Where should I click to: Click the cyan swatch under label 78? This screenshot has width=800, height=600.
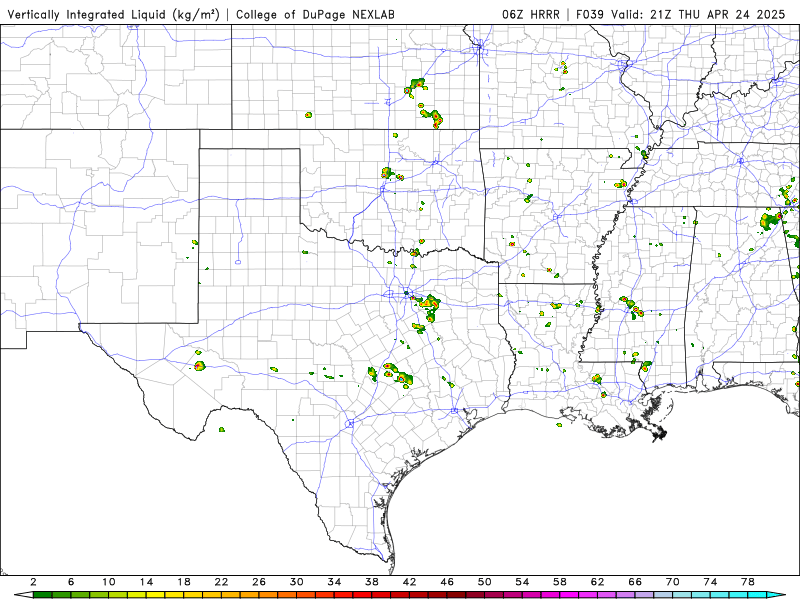[x=758, y=595]
